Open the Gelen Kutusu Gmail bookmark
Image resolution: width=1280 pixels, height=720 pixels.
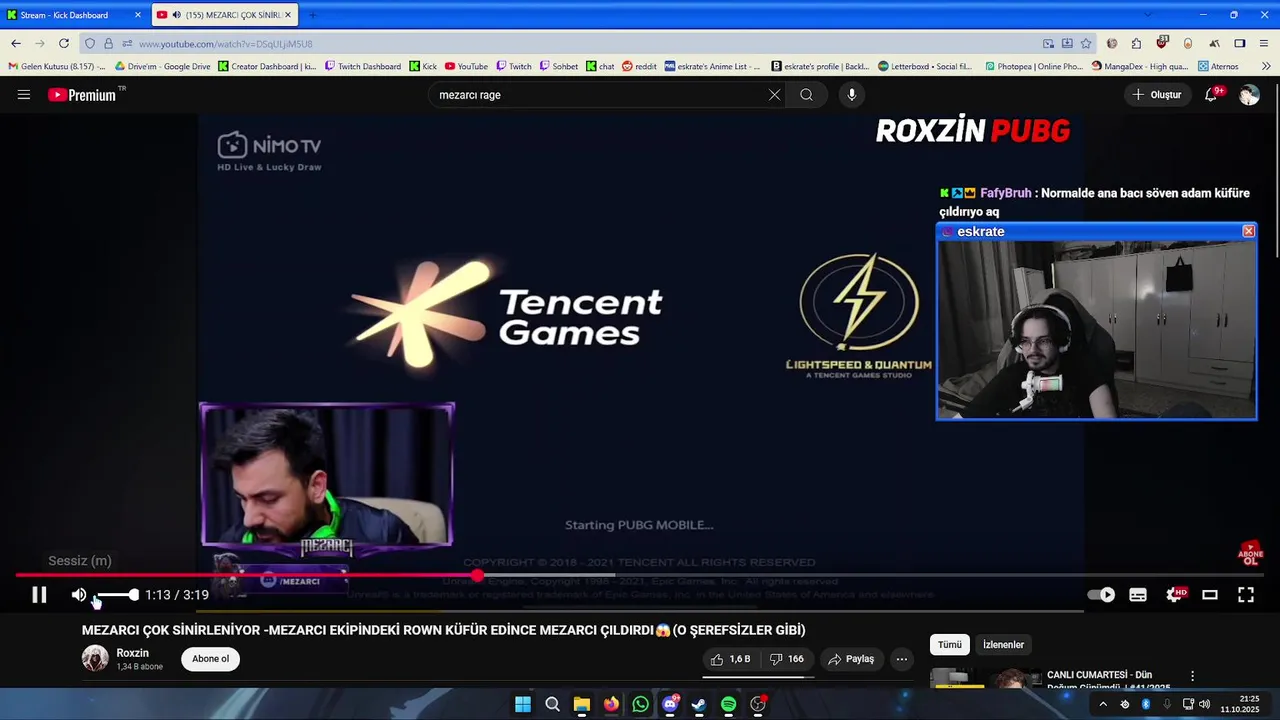pos(57,67)
